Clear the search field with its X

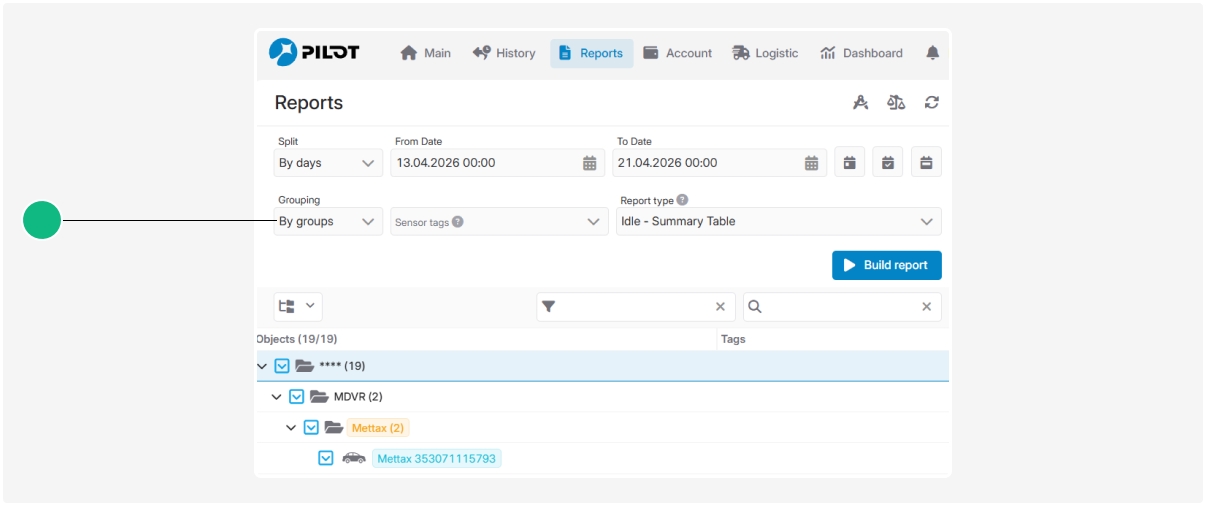pos(926,307)
